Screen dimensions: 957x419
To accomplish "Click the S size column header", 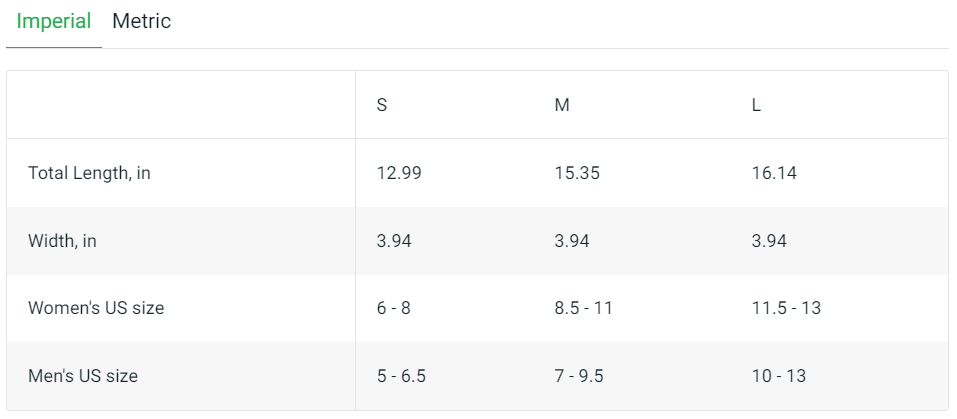I will pos(382,105).
